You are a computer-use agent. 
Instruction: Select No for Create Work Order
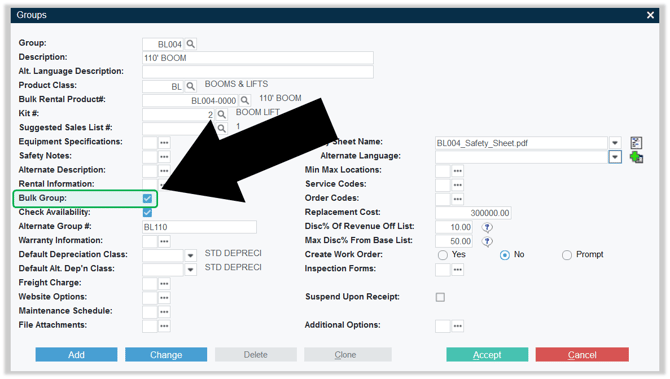pyautogui.click(x=505, y=255)
